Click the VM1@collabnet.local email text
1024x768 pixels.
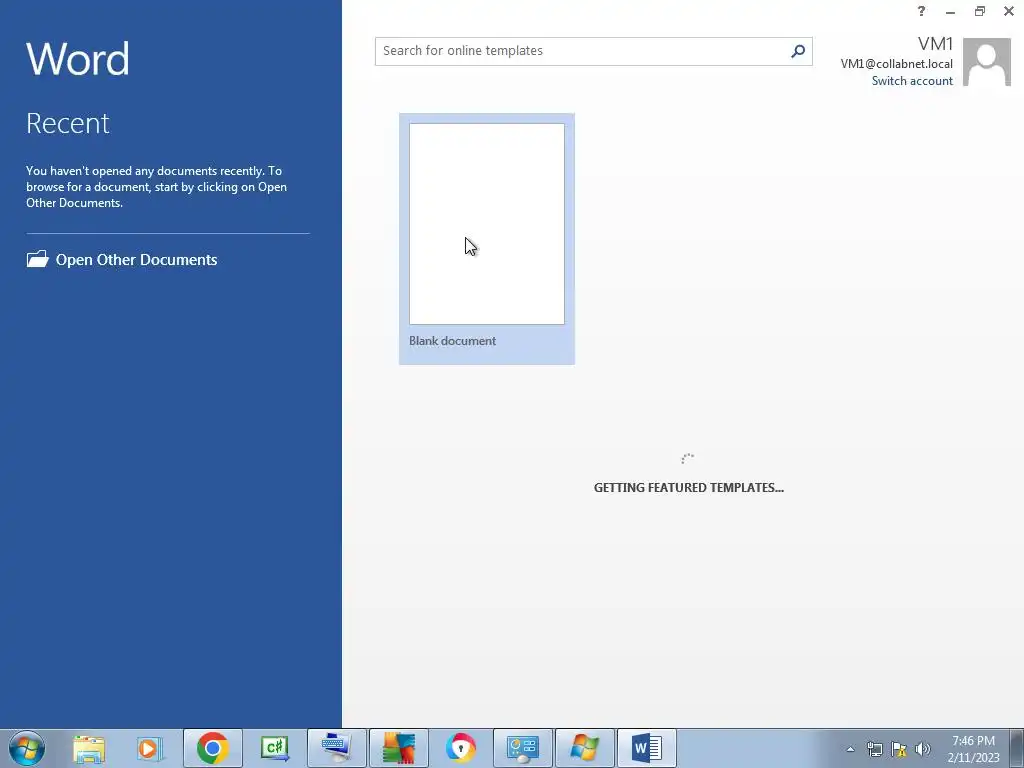896,64
